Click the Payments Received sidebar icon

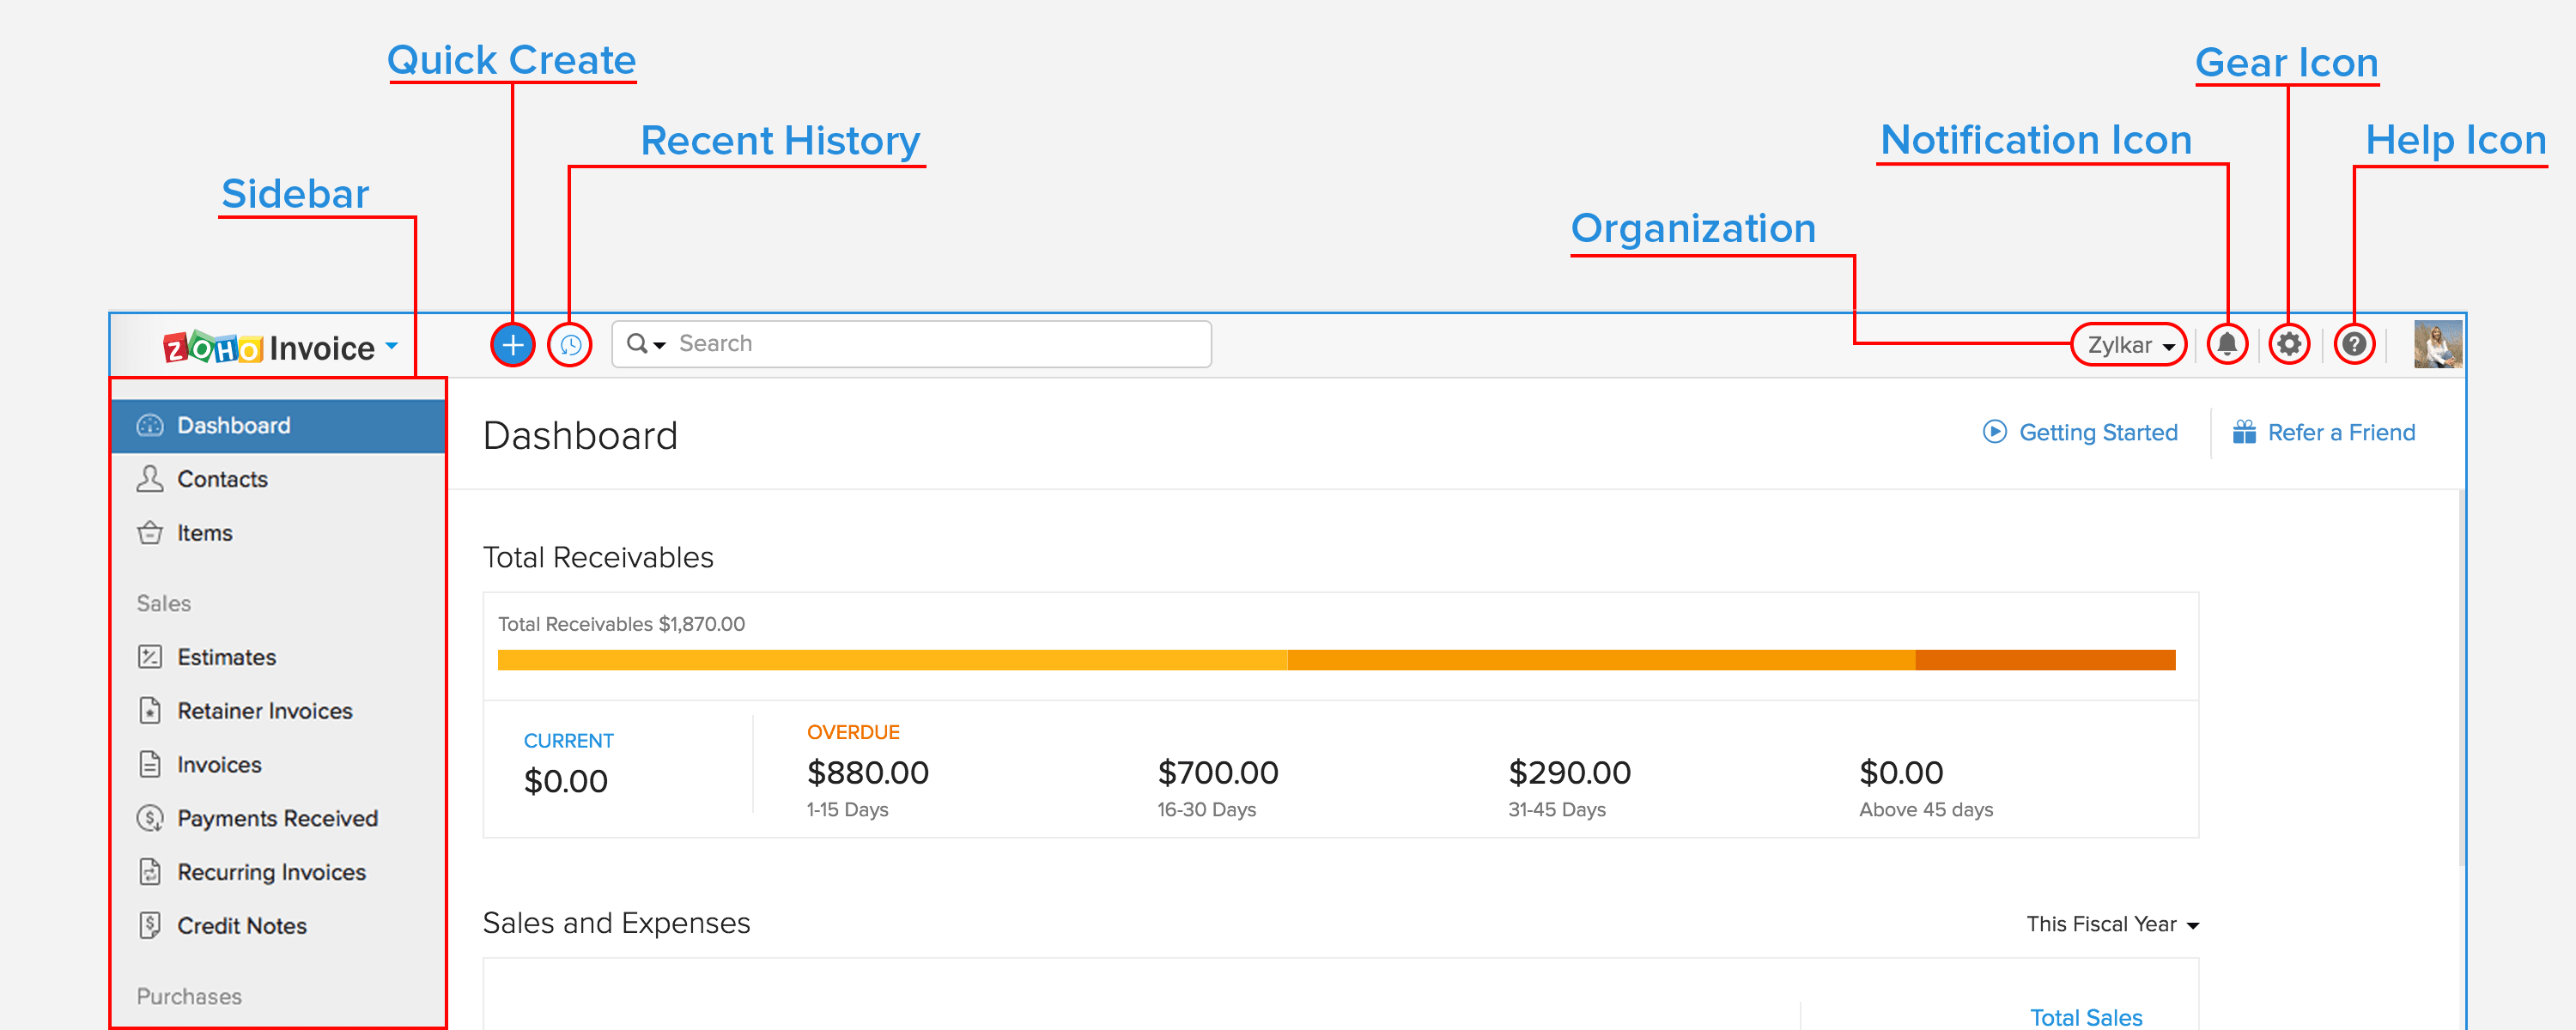point(150,818)
